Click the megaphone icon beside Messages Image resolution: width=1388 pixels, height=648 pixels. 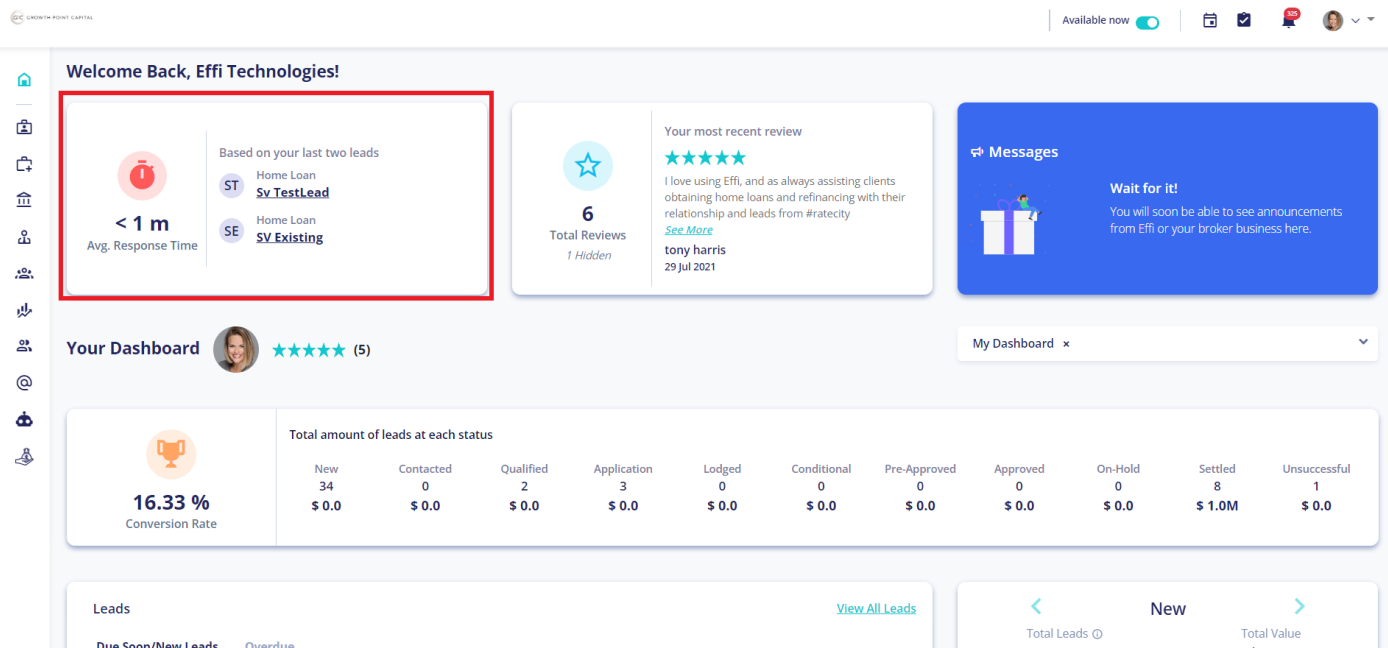point(977,152)
